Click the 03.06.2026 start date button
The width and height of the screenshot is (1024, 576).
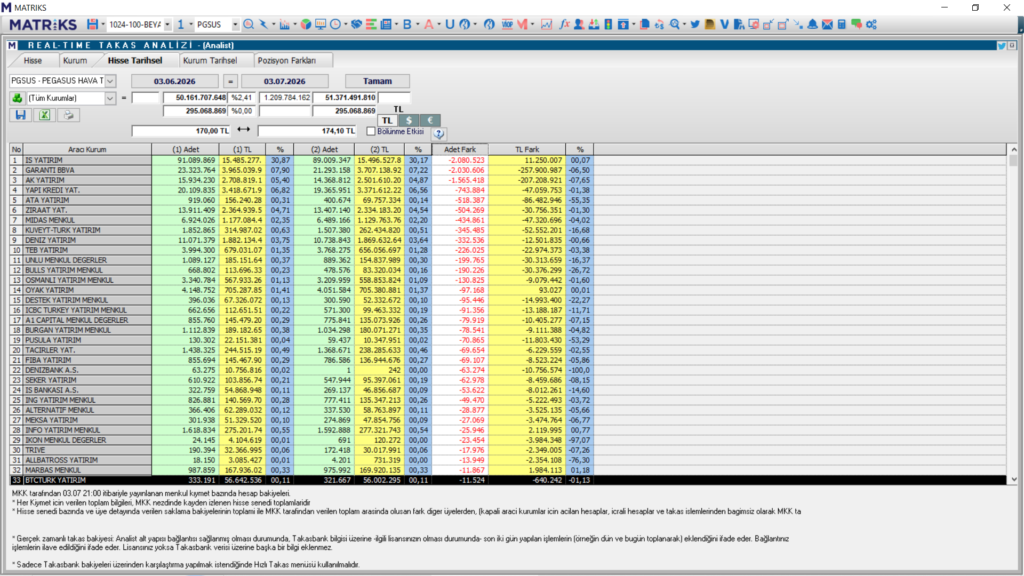click(175, 81)
